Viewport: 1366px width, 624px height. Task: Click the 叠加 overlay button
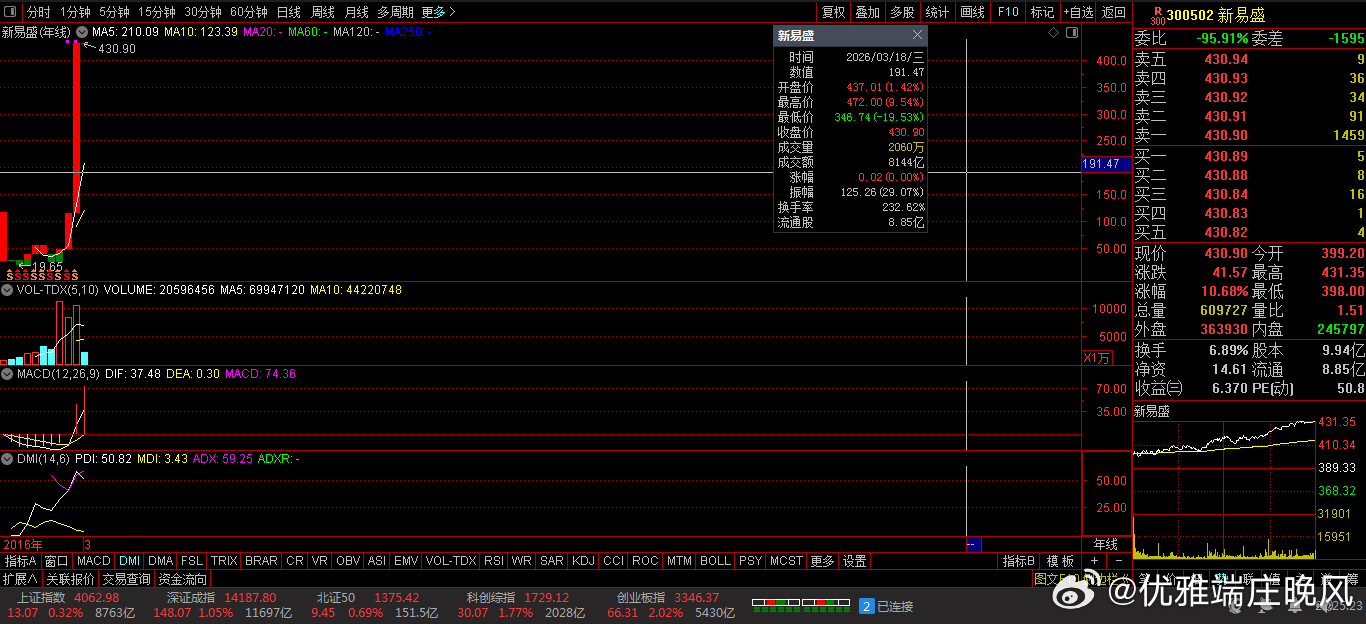[867, 12]
